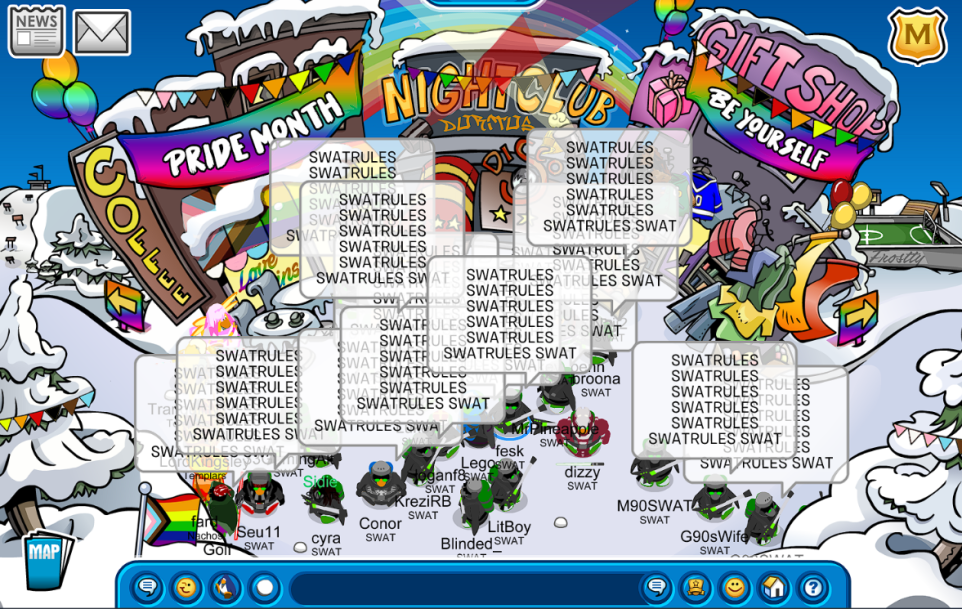Open help with the question mark icon

[x=813, y=588]
